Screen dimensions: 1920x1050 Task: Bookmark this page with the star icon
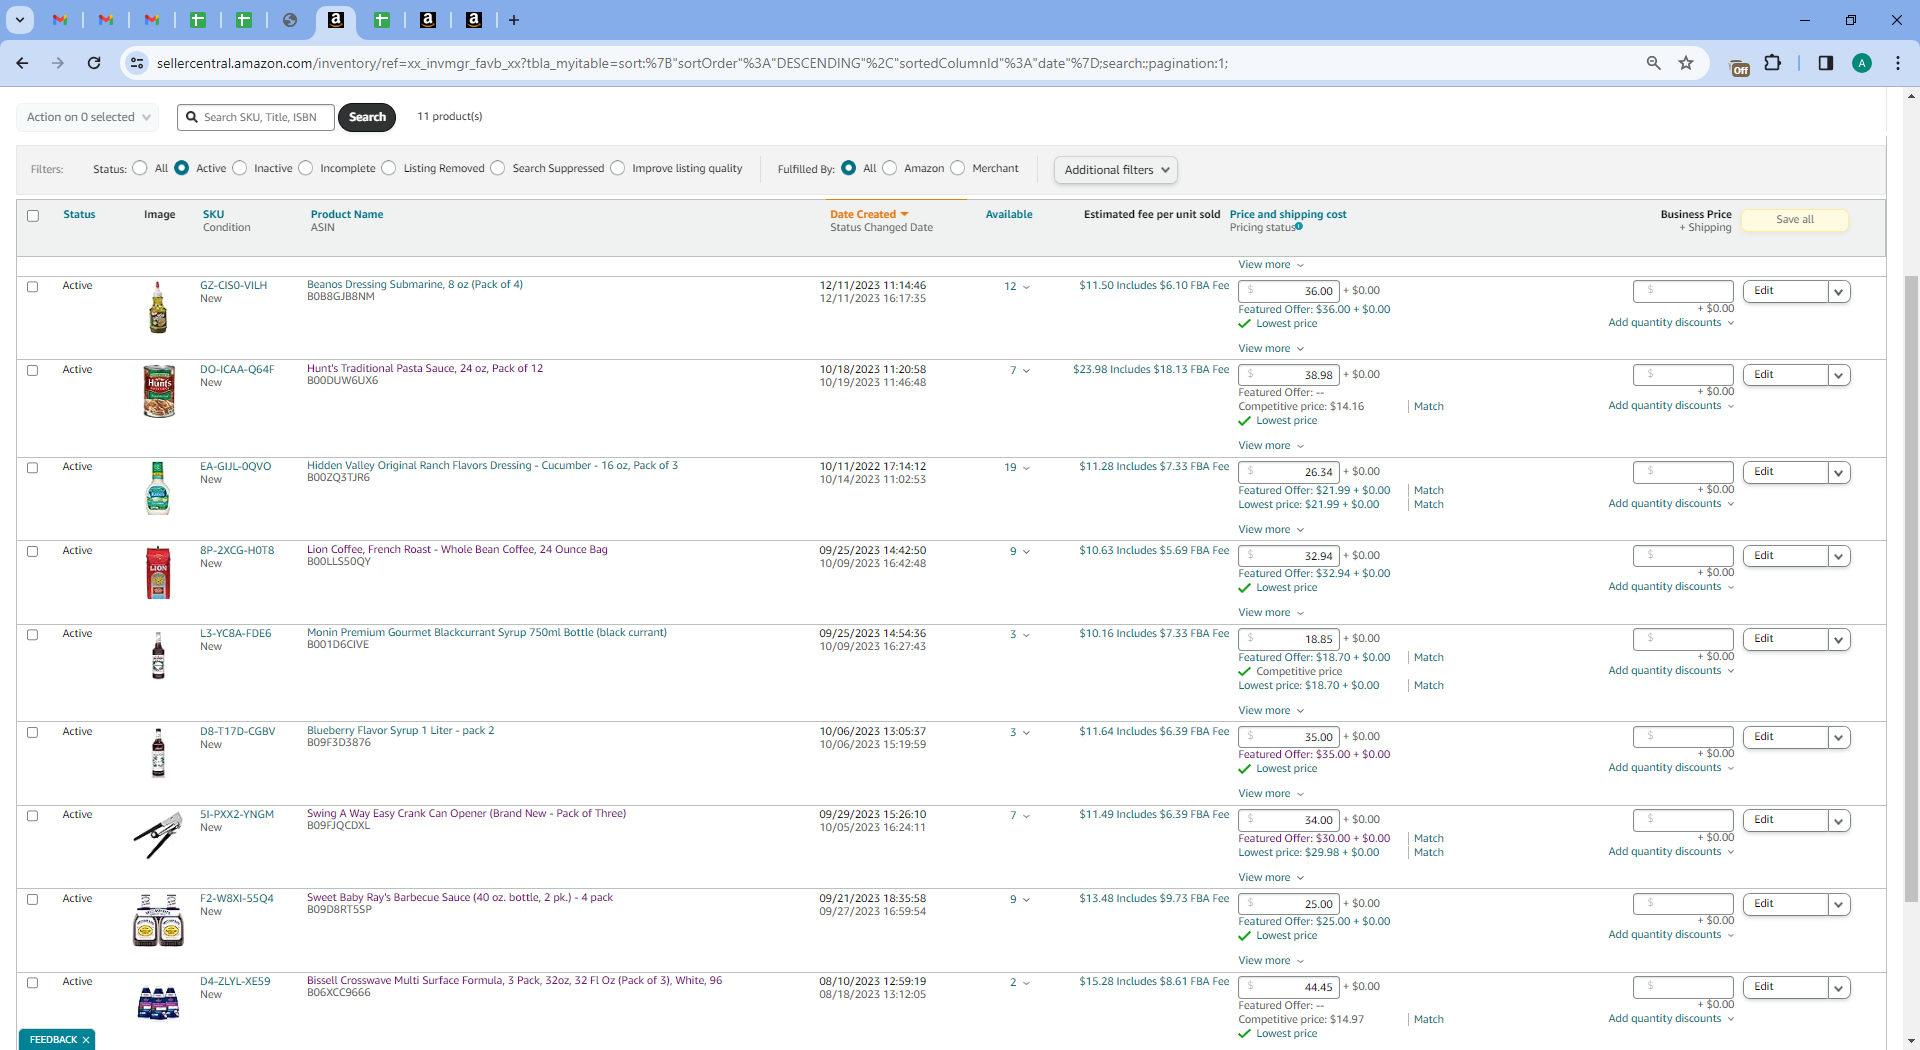click(x=1686, y=63)
